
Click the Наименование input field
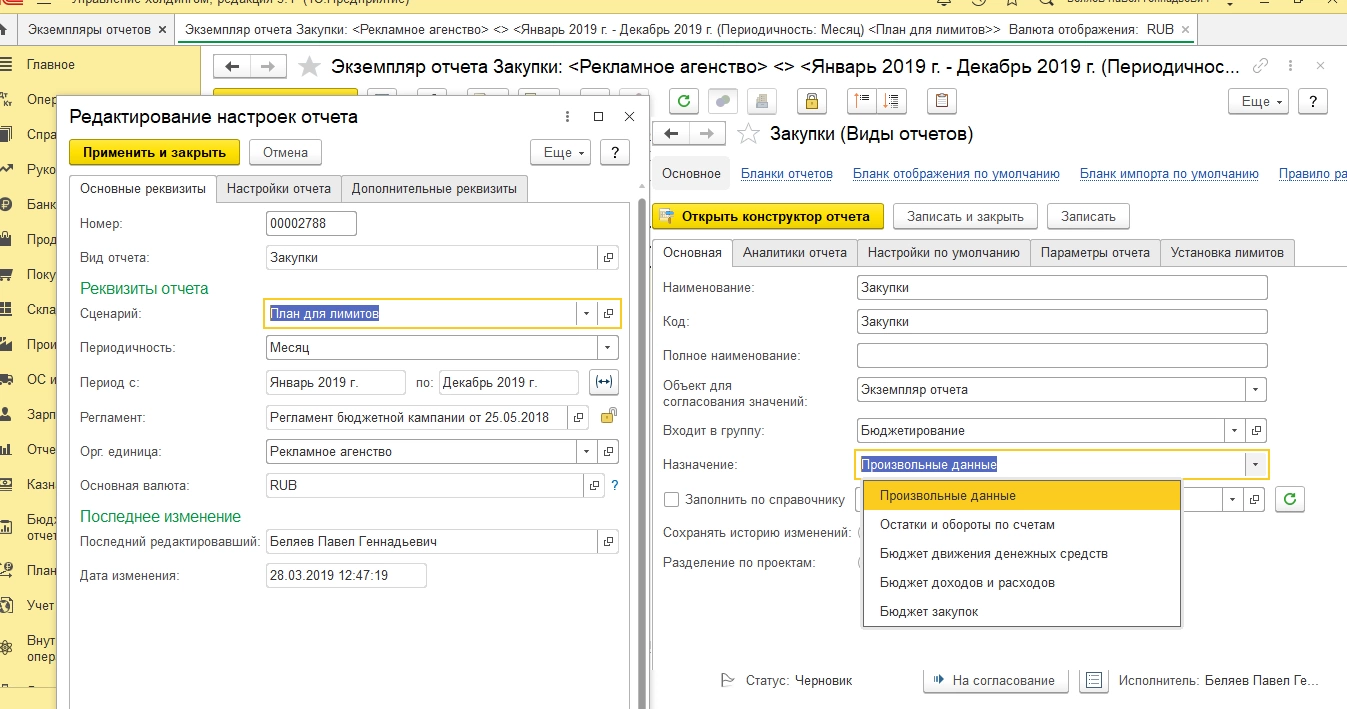1061,287
